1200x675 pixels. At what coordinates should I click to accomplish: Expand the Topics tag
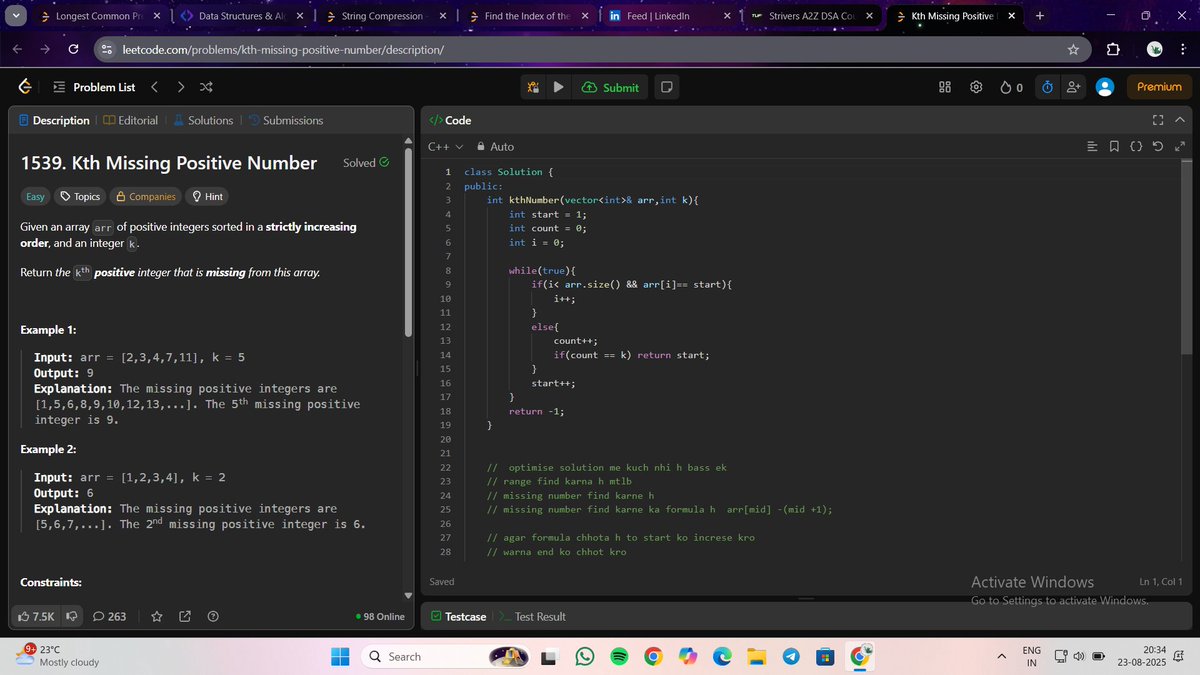click(x=80, y=197)
